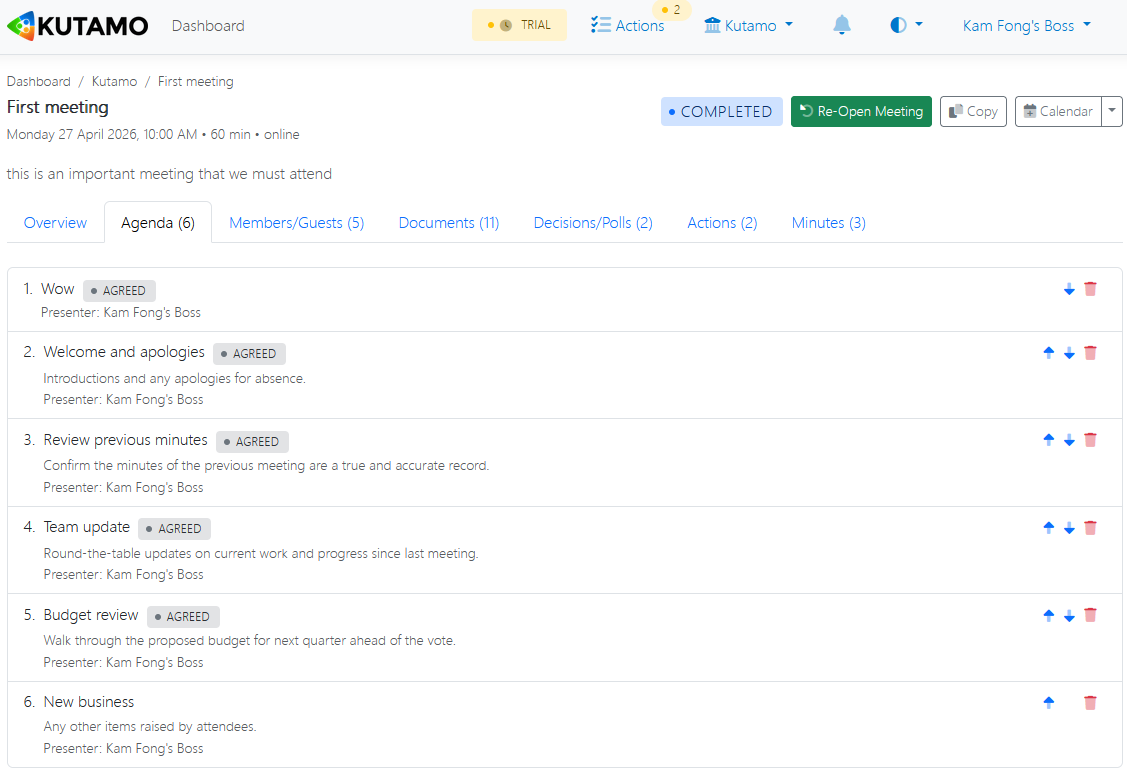Move 'Welcome and apologies' down
This screenshot has height=776, width=1127.
click(x=1069, y=353)
